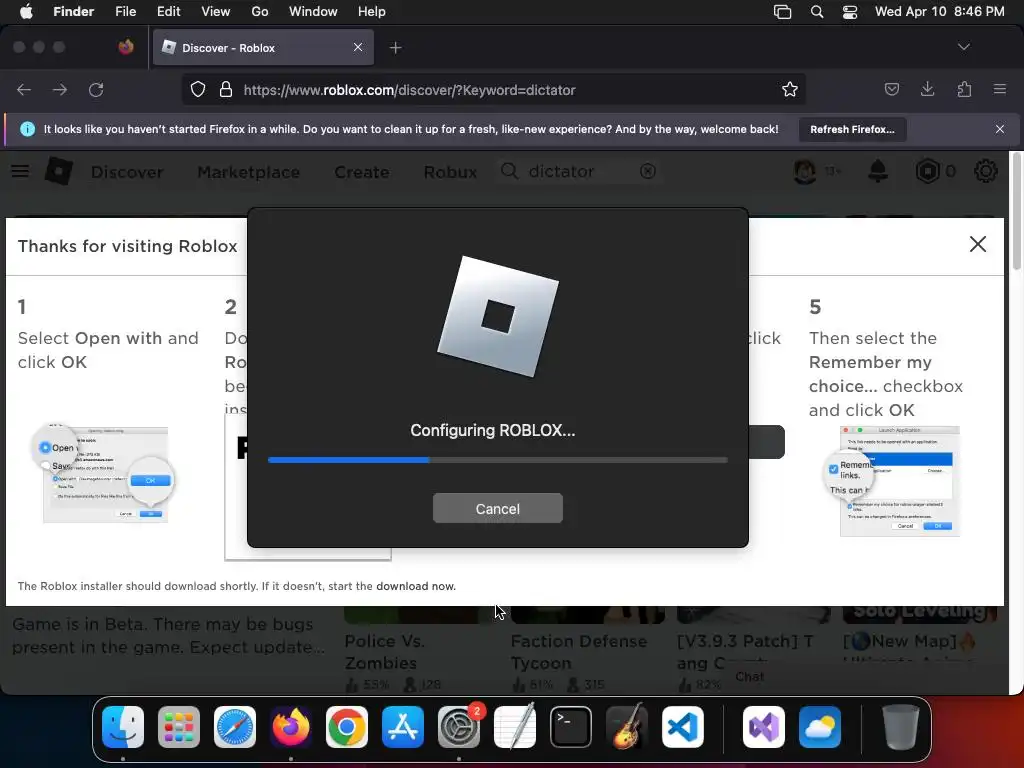Click the Roblox search field with dictator
1024x768 pixels.
tap(578, 171)
